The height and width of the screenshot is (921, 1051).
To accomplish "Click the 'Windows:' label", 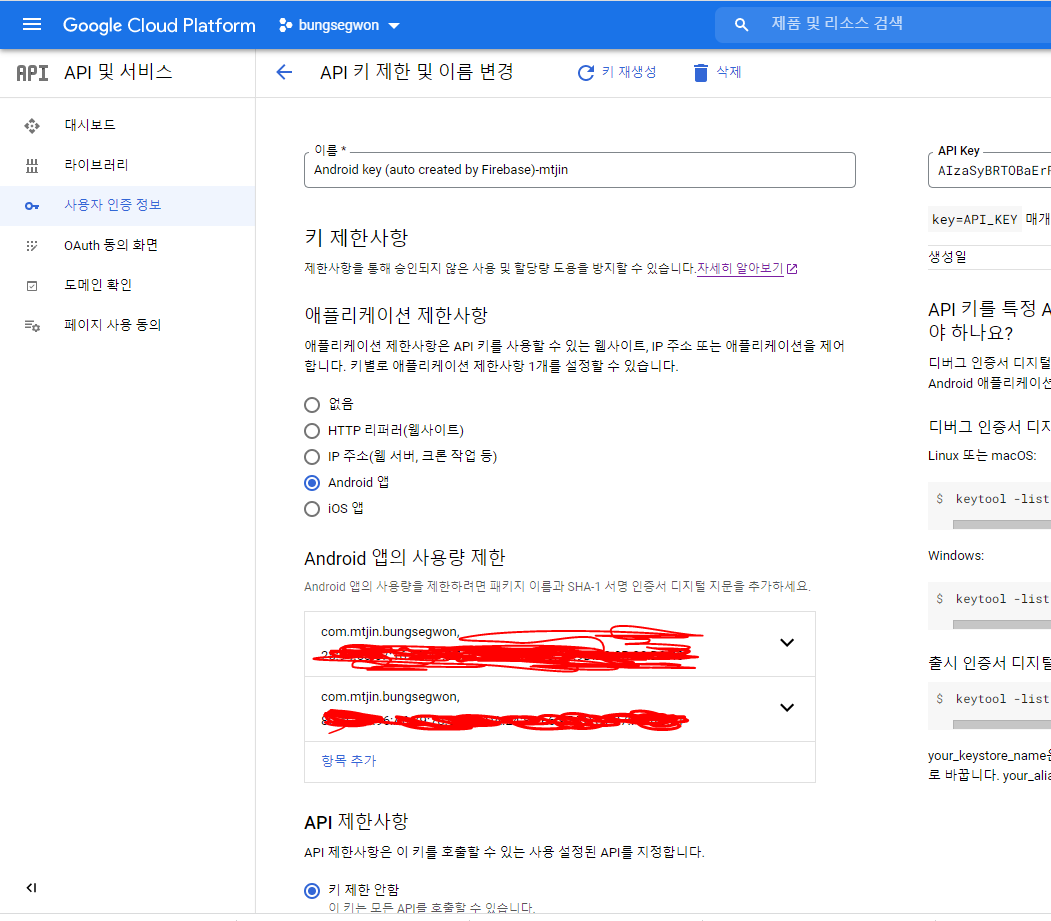I will pos(956,556).
